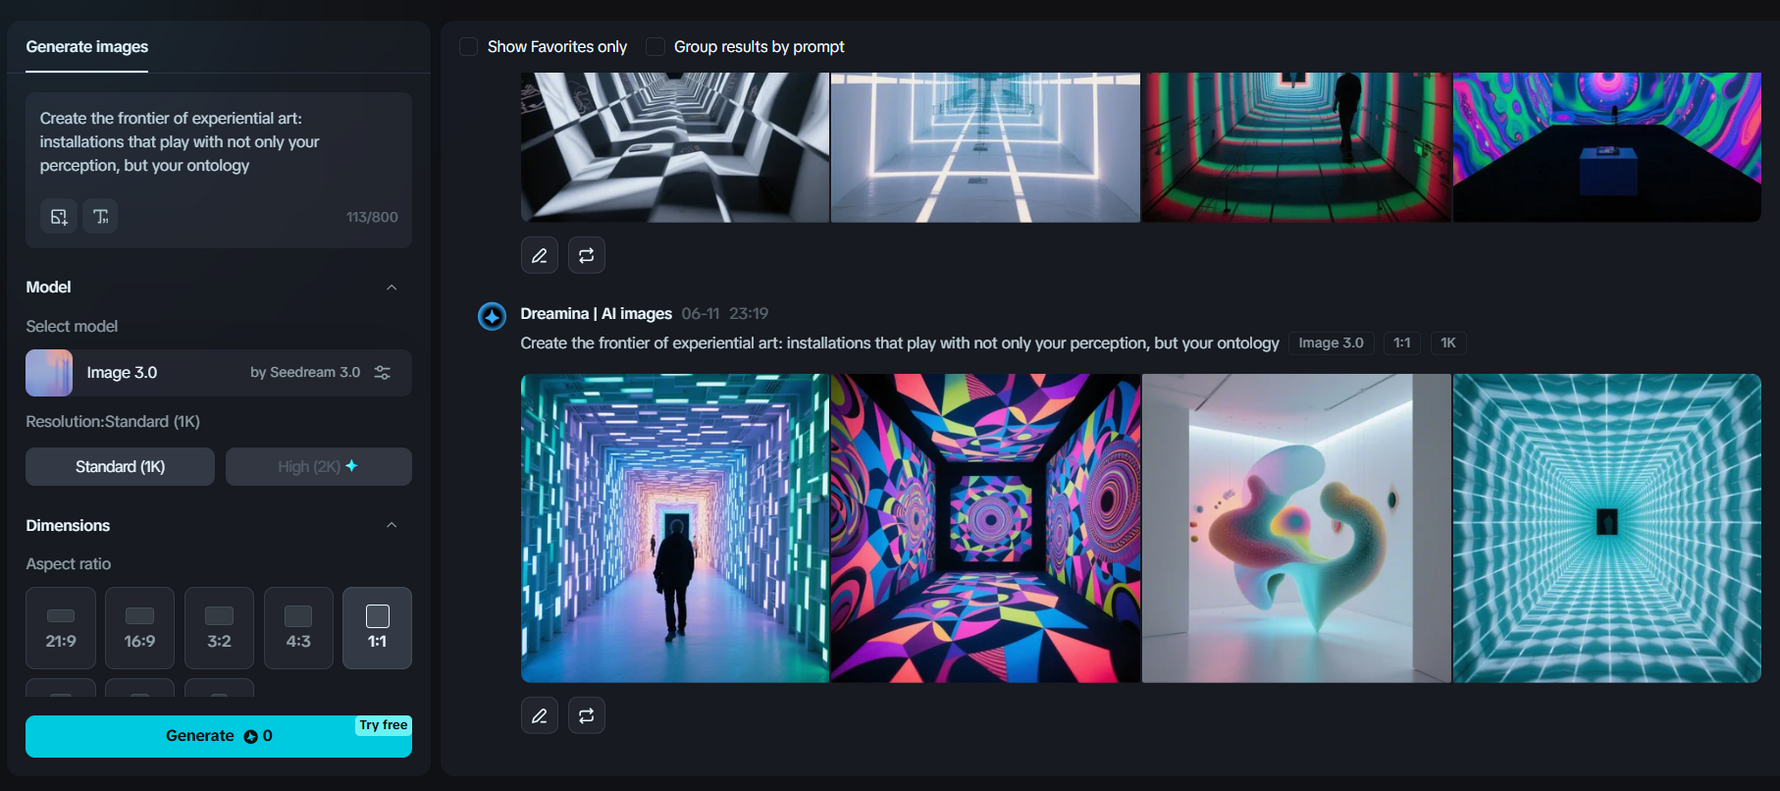Click the Dreamina star avatar icon
The height and width of the screenshot is (791, 1780).
point(492,316)
